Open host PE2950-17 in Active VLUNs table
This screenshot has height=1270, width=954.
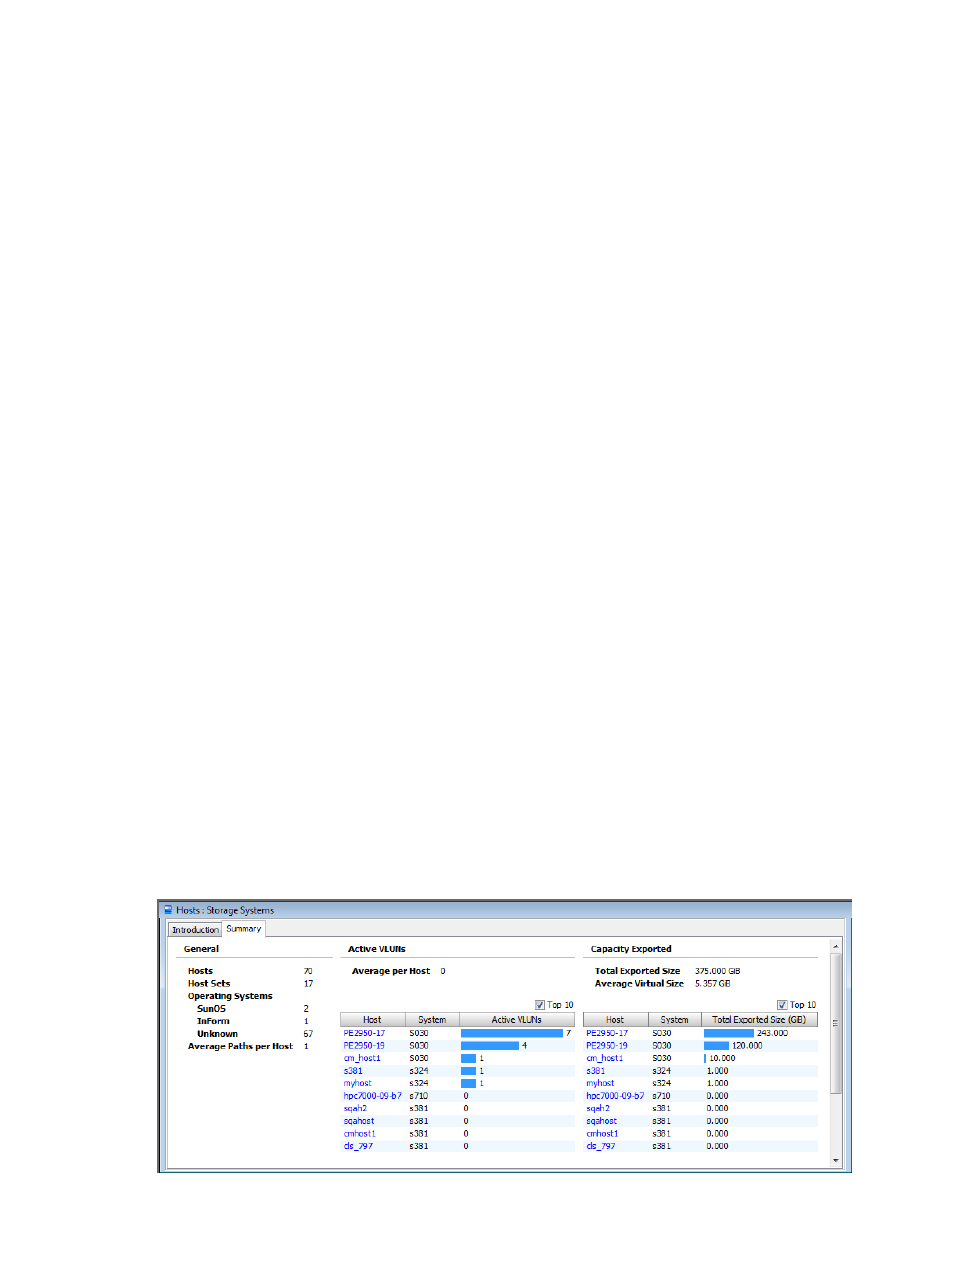pos(364,1033)
